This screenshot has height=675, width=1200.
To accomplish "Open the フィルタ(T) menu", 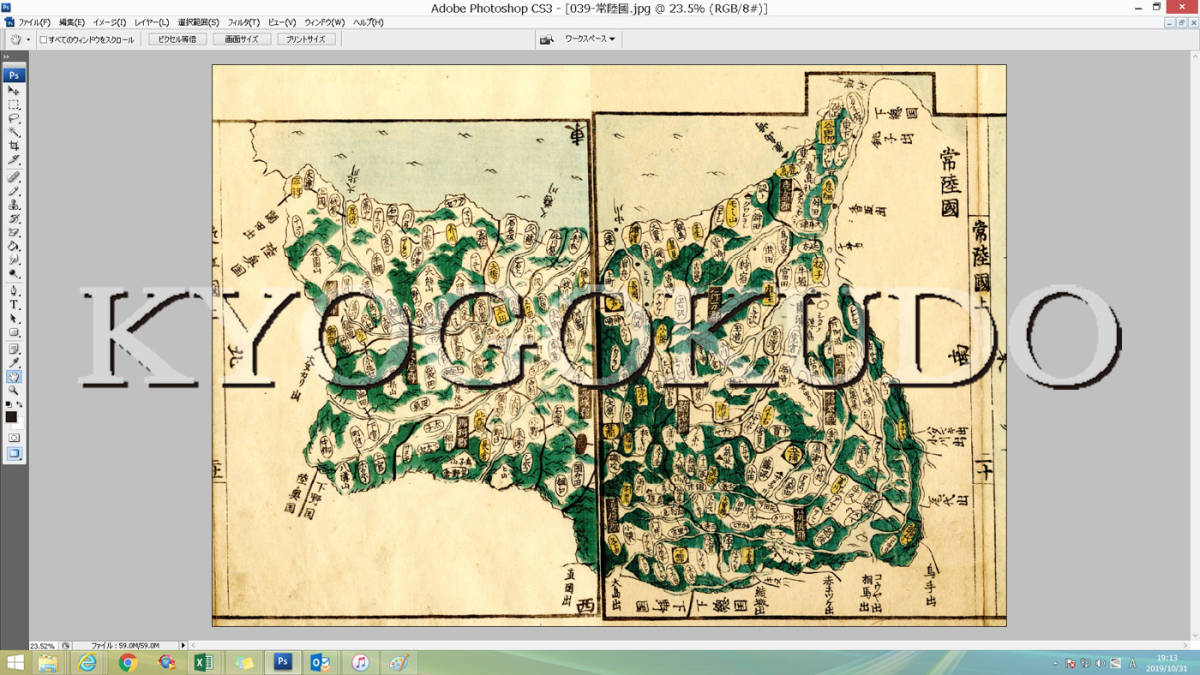I will pyautogui.click(x=243, y=22).
